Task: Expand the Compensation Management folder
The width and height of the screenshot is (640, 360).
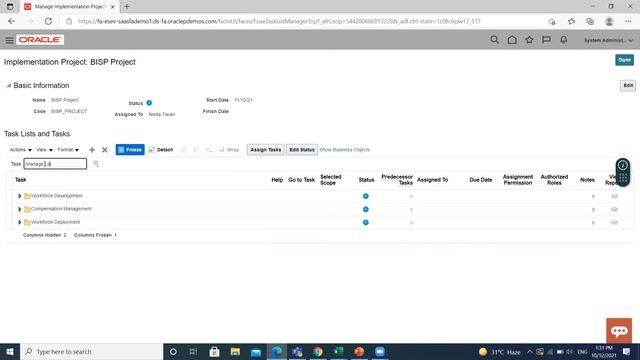Action: (19, 209)
